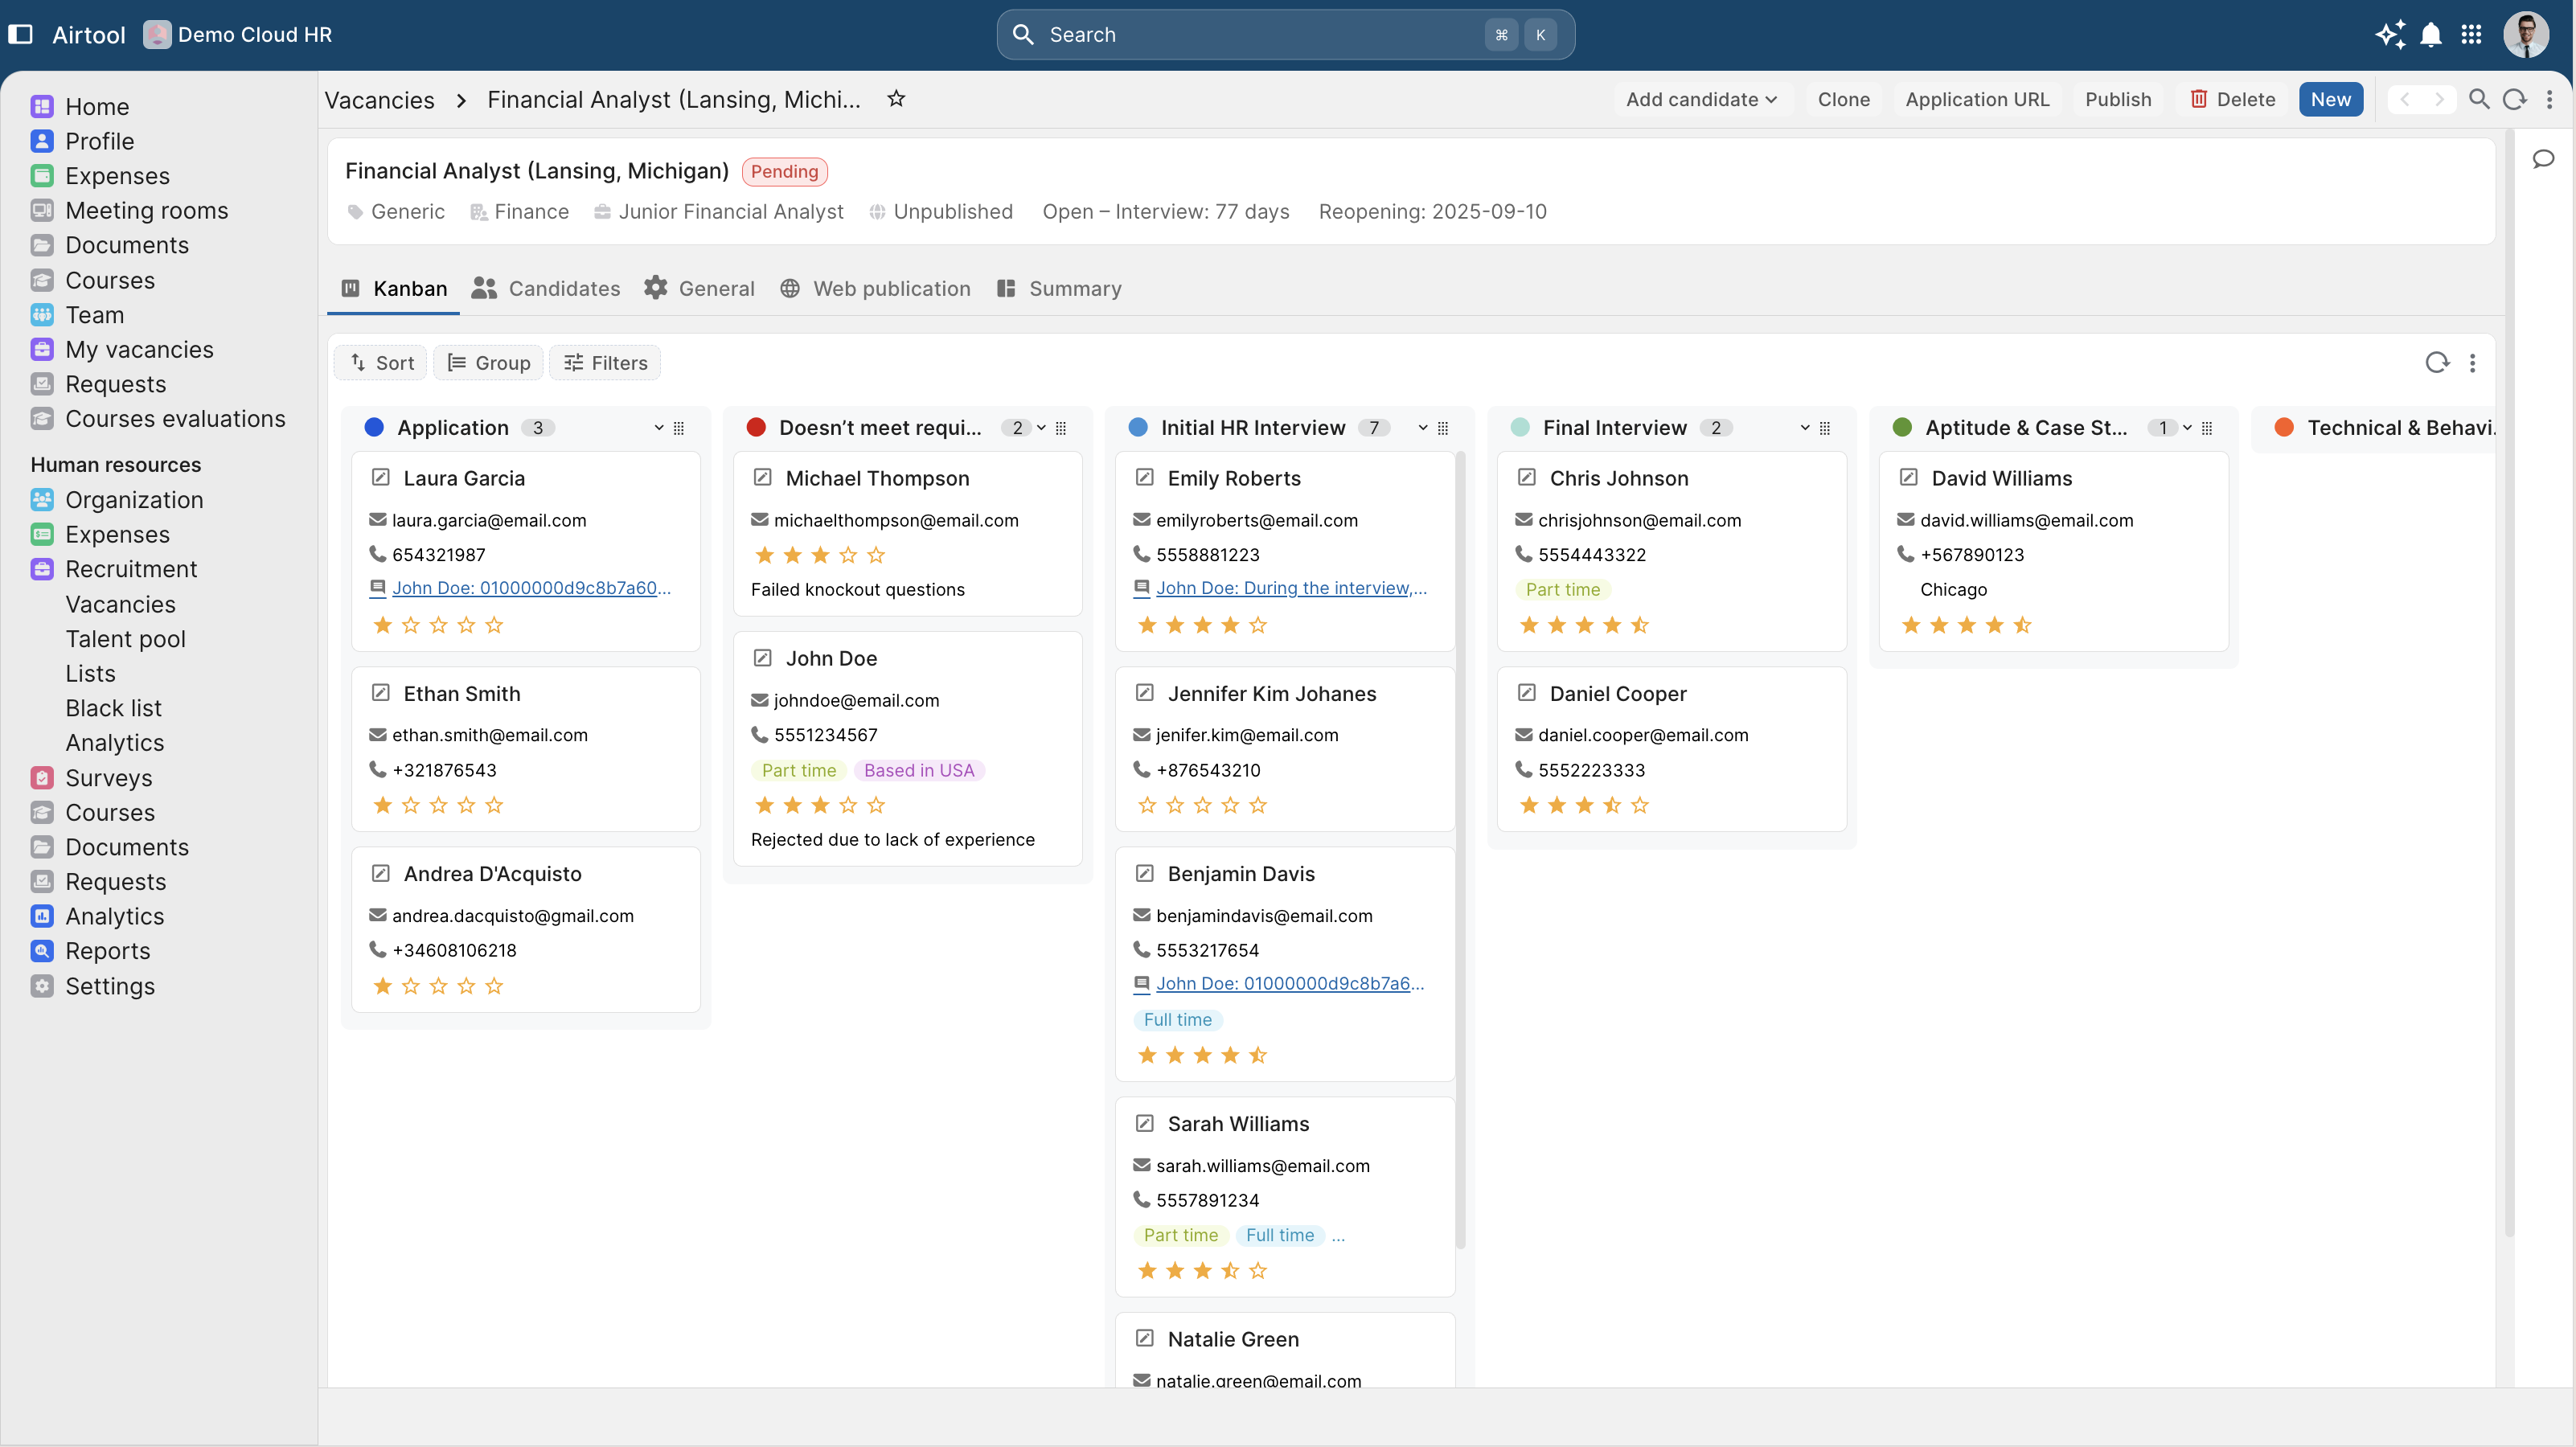This screenshot has height=1447, width=2576.
Task: Open Surveys in the sidebar
Action: click(91, 778)
